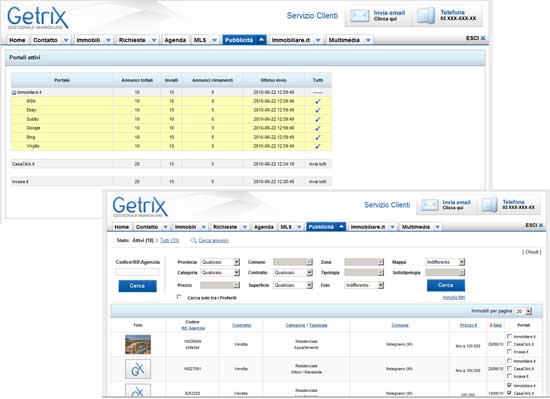Open the Foto filter dropdown

pyautogui.click(x=381, y=285)
